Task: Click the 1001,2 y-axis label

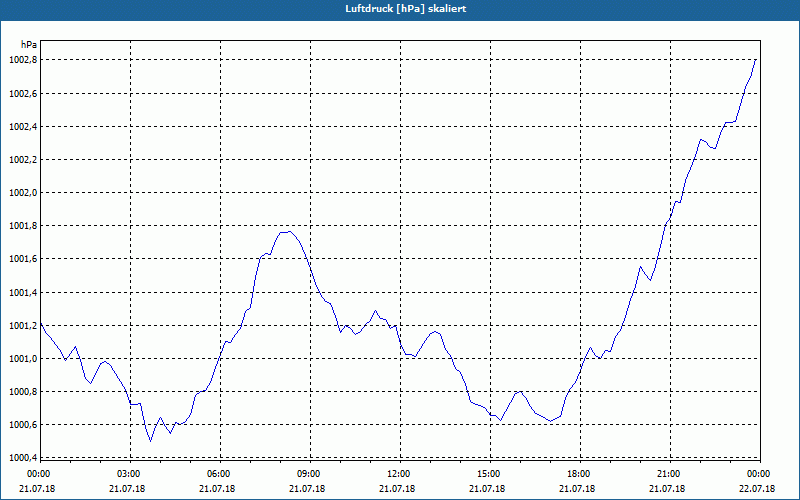Action: 23,326
